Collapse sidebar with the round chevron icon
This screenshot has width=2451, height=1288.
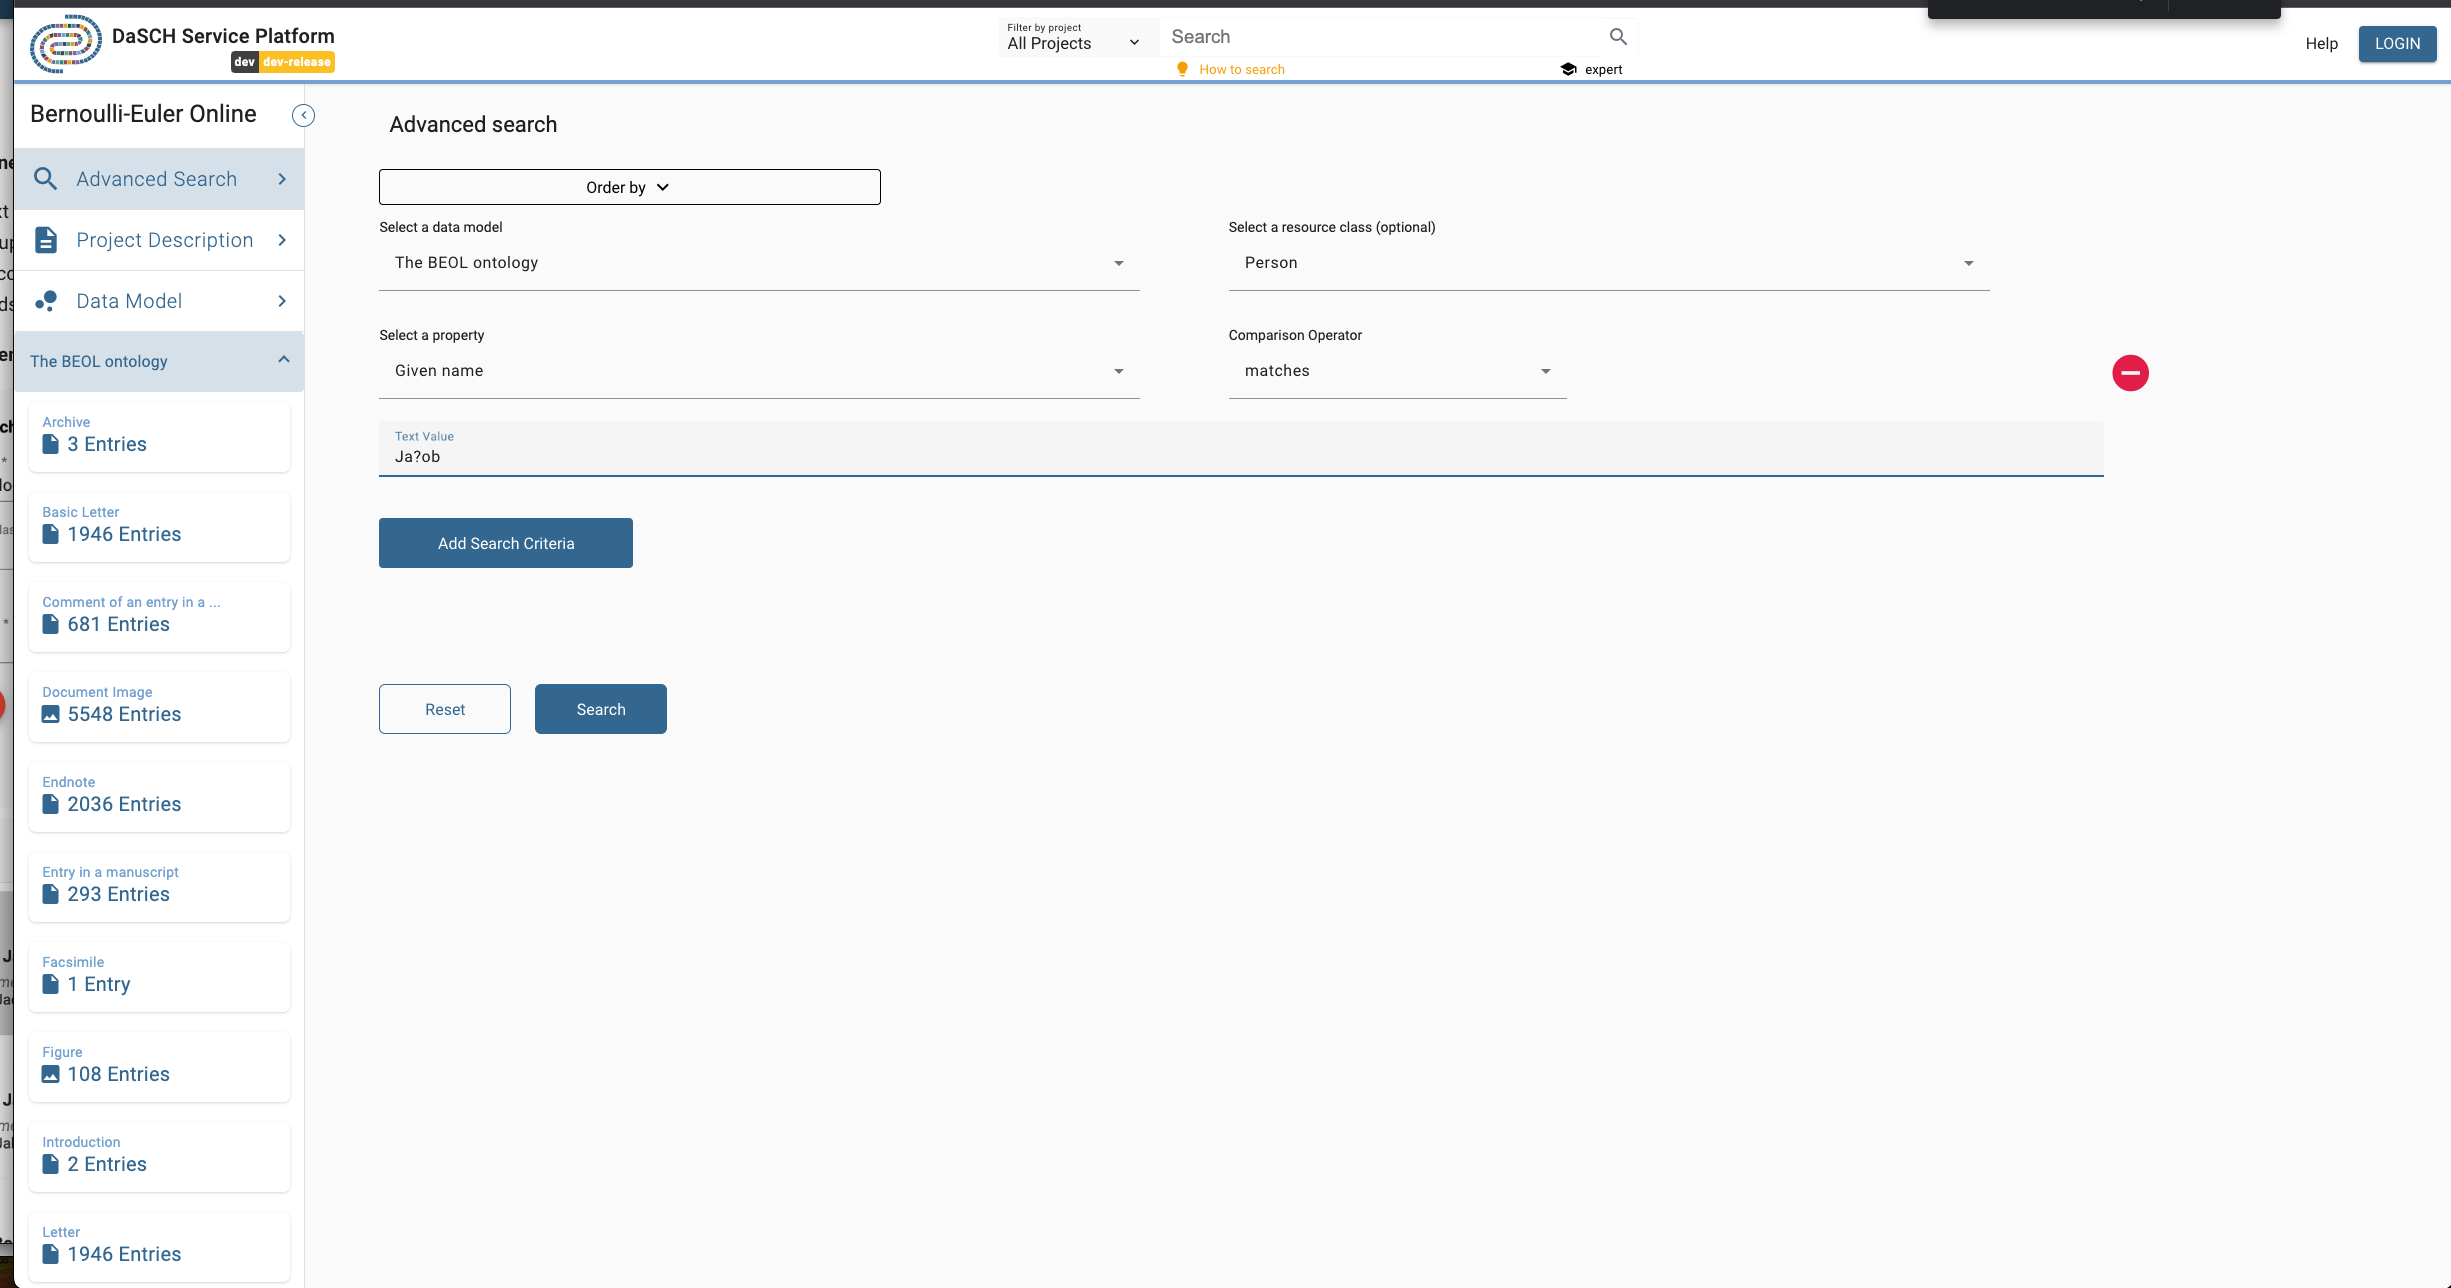click(303, 116)
